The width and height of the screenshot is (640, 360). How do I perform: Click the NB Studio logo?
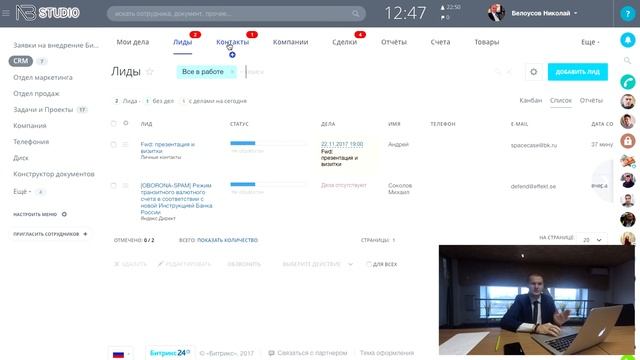pos(47,13)
